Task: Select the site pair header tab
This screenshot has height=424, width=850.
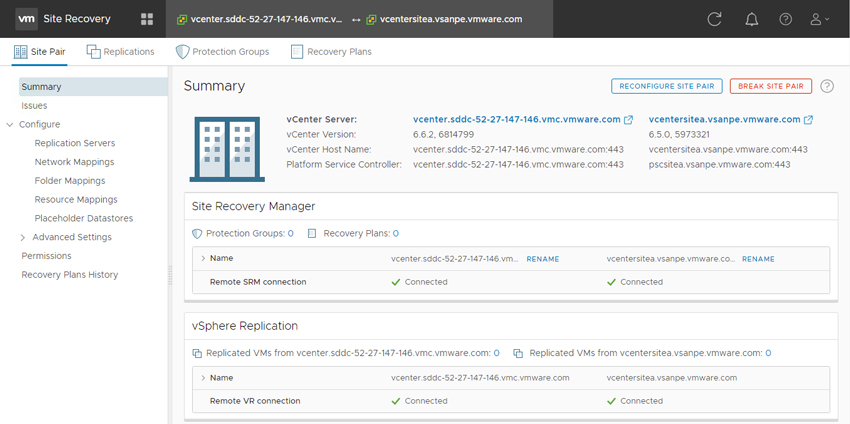Action: click(x=359, y=19)
